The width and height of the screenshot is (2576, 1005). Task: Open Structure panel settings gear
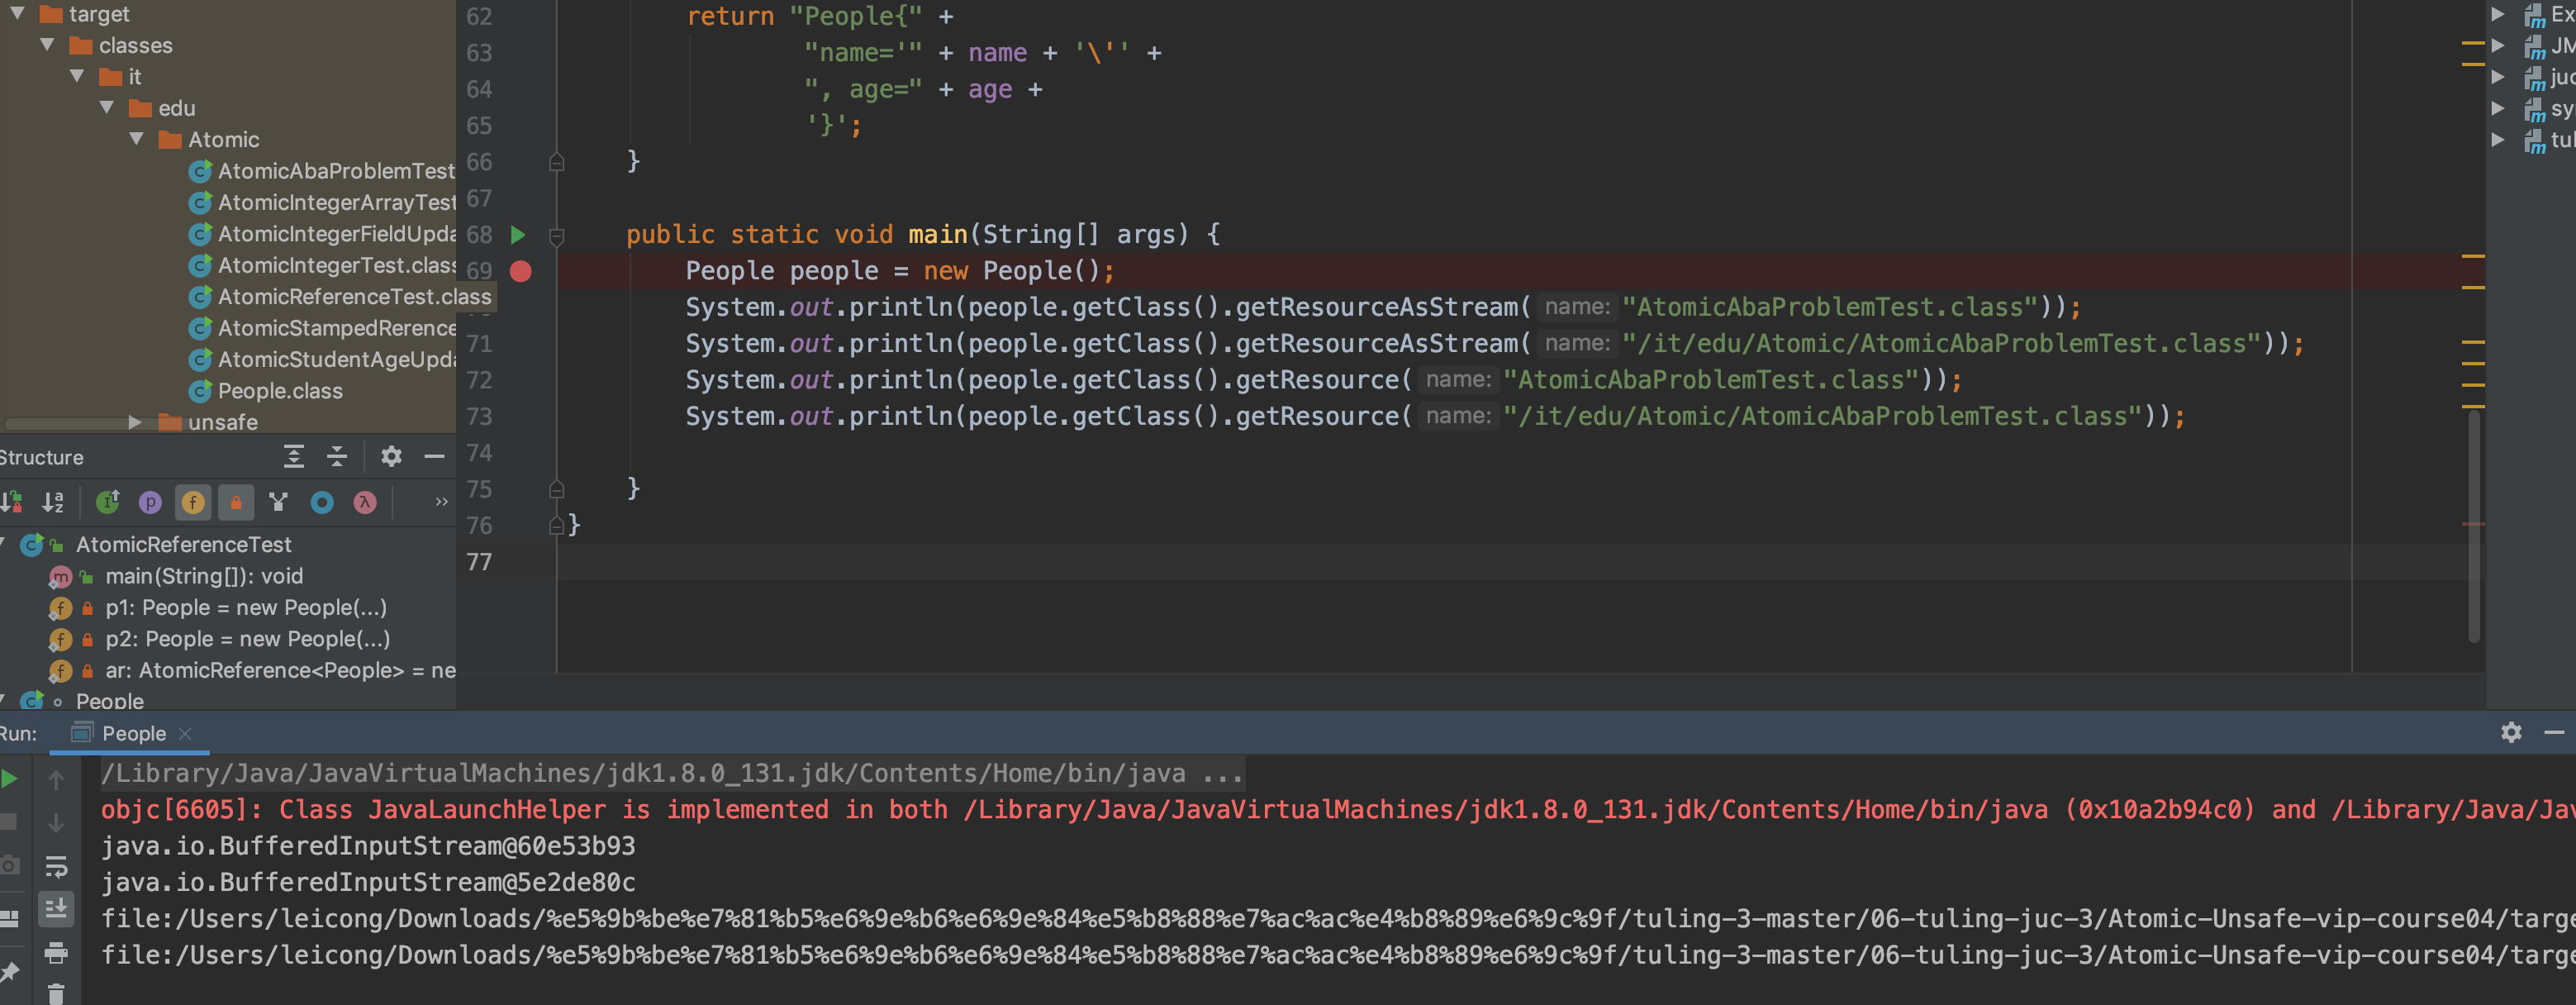point(391,457)
